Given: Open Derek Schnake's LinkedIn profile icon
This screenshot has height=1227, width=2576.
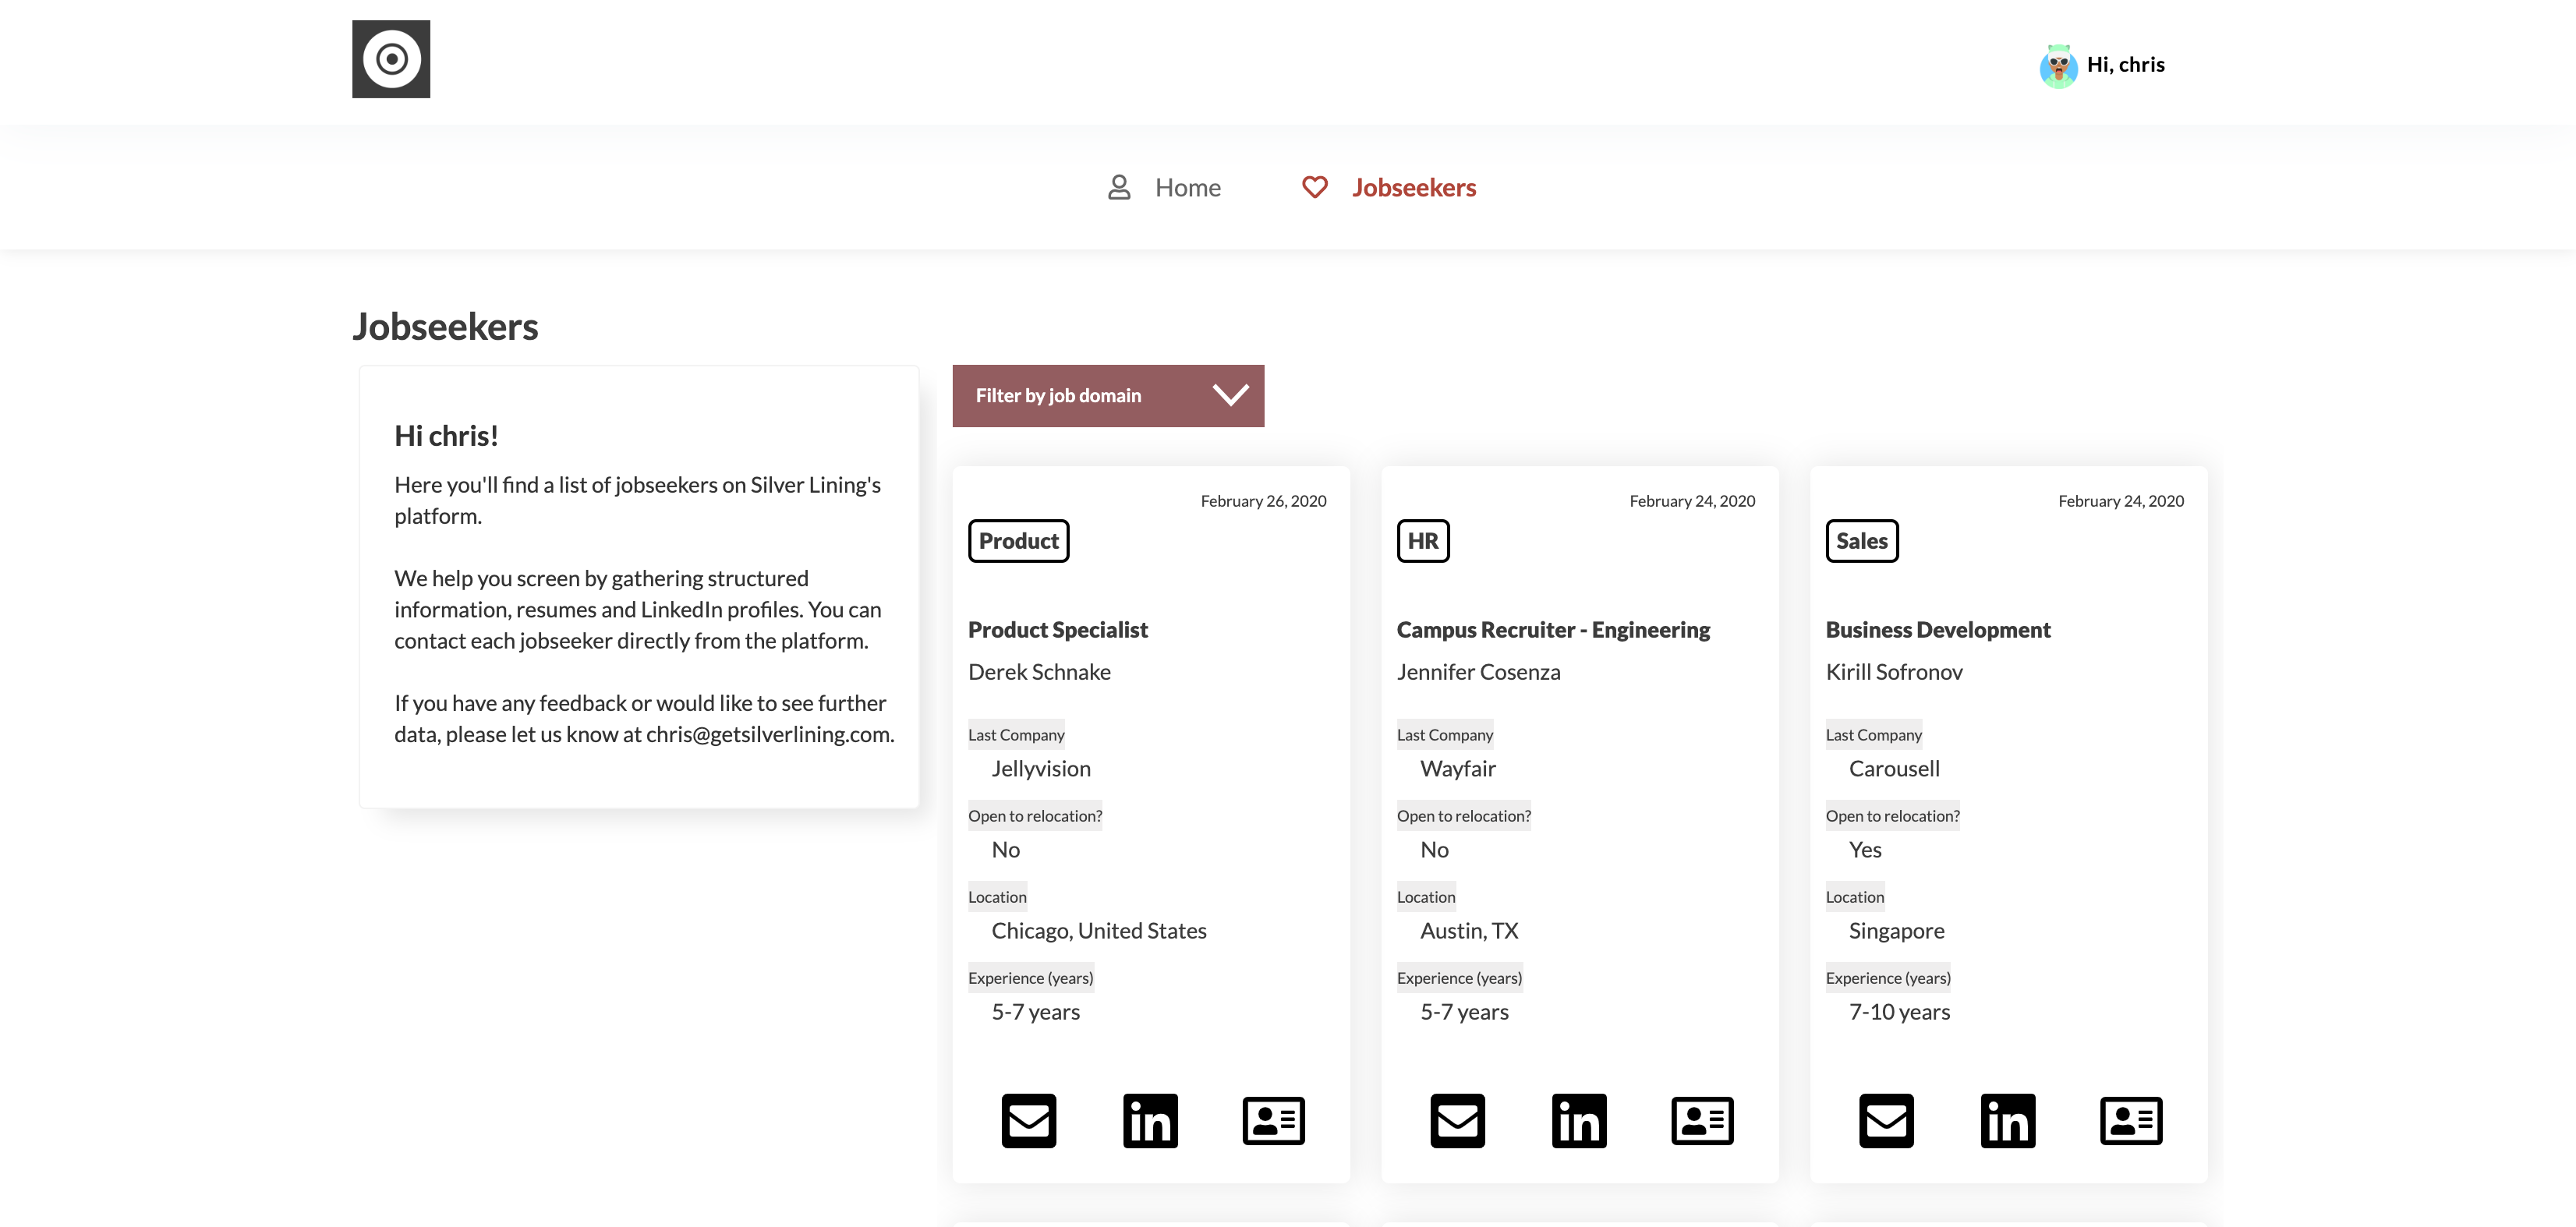Looking at the screenshot, I should [1150, 1120].
